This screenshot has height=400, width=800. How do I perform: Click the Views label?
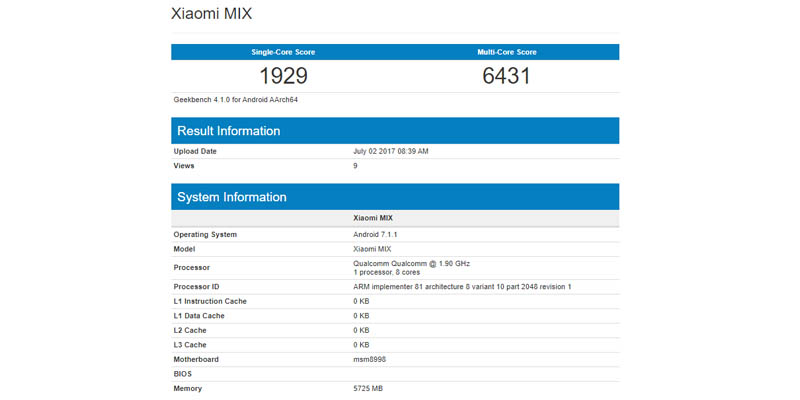click(184, 166)
